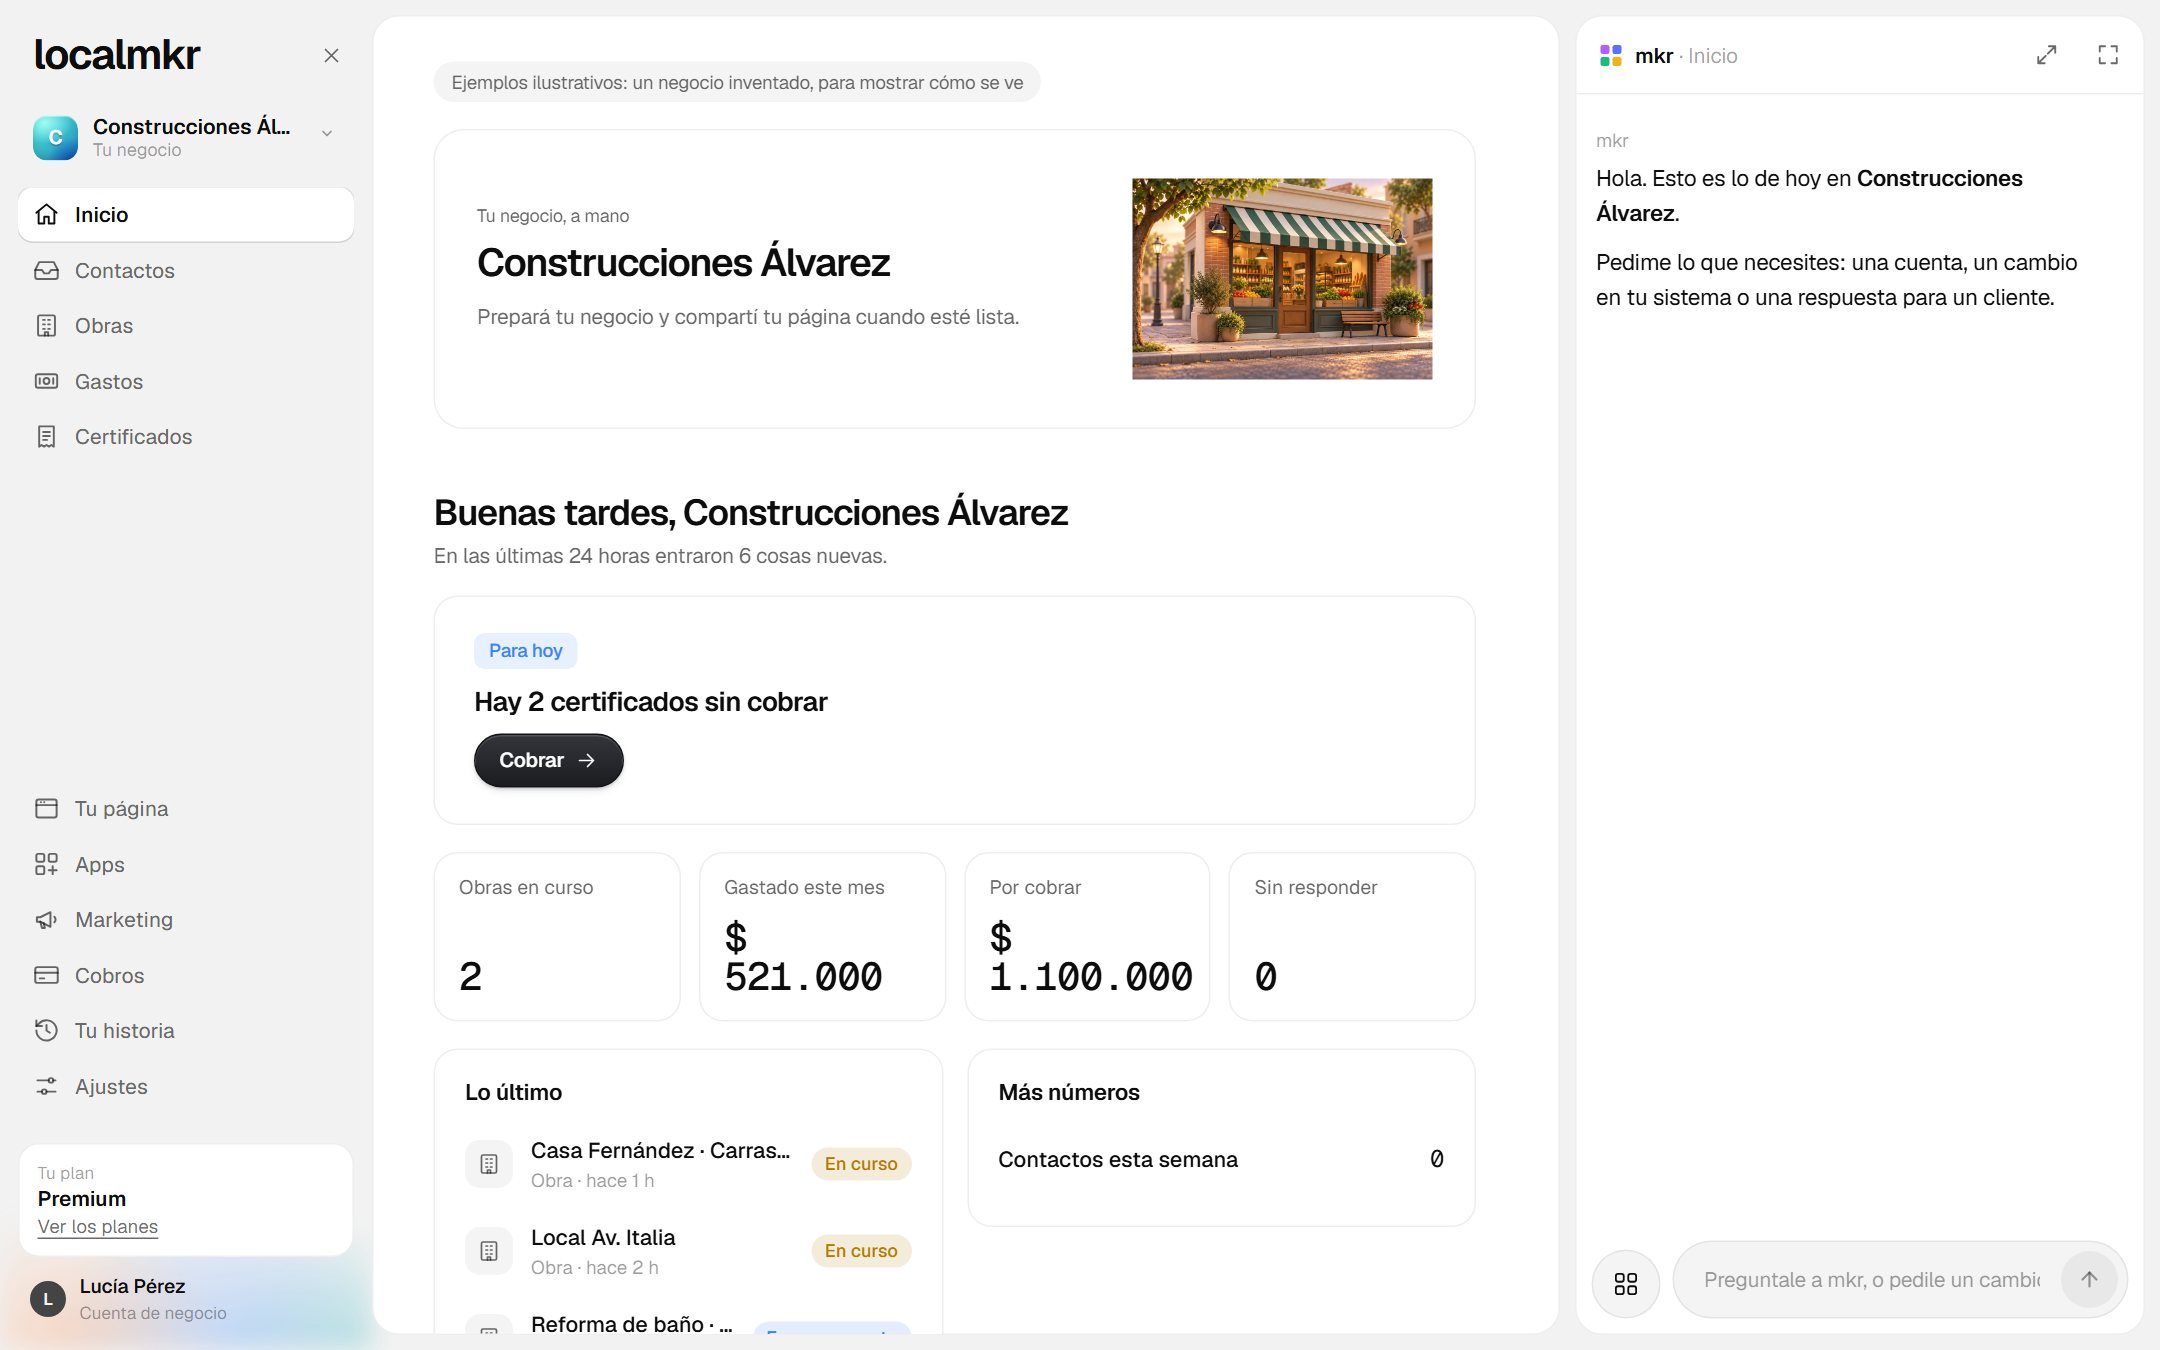Screen dimensions: 2160x1350
Task: Click the Premium plan label
Action: pos(82,1199)
